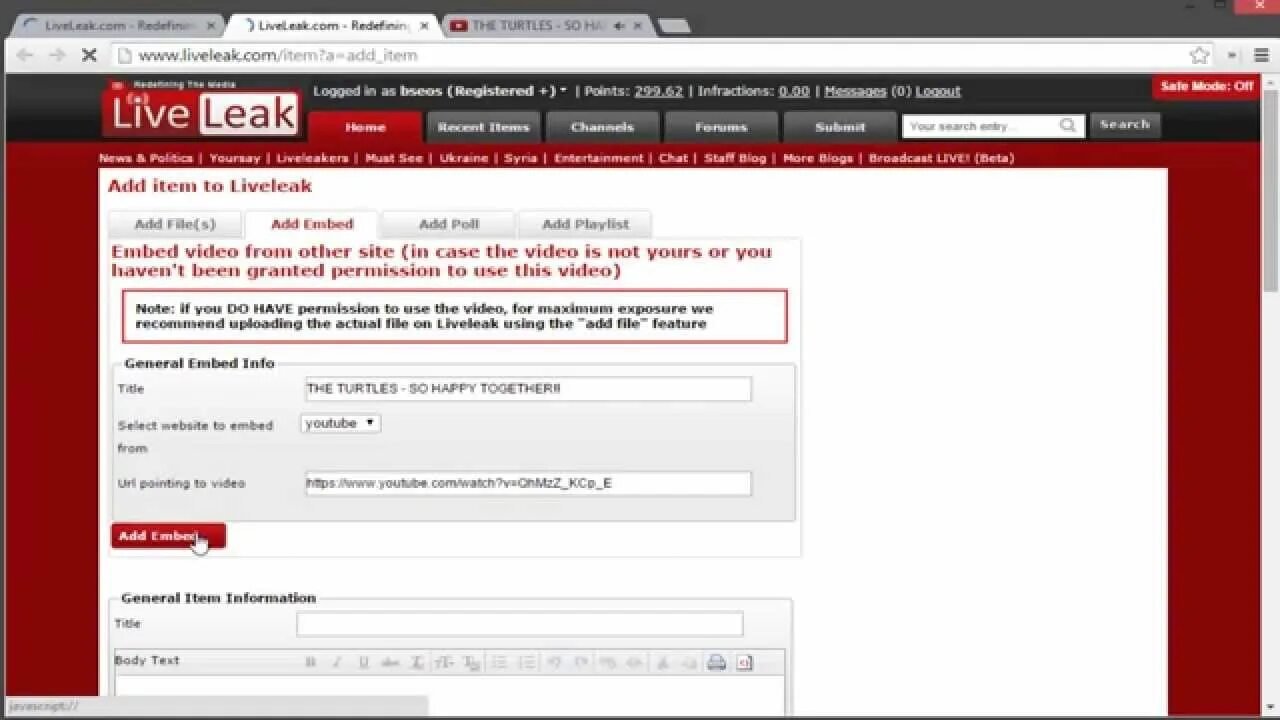The height and width of the screenshot is (720, 1280).
Task: Open the Chrome hamburger menu
Action: 1261,56
